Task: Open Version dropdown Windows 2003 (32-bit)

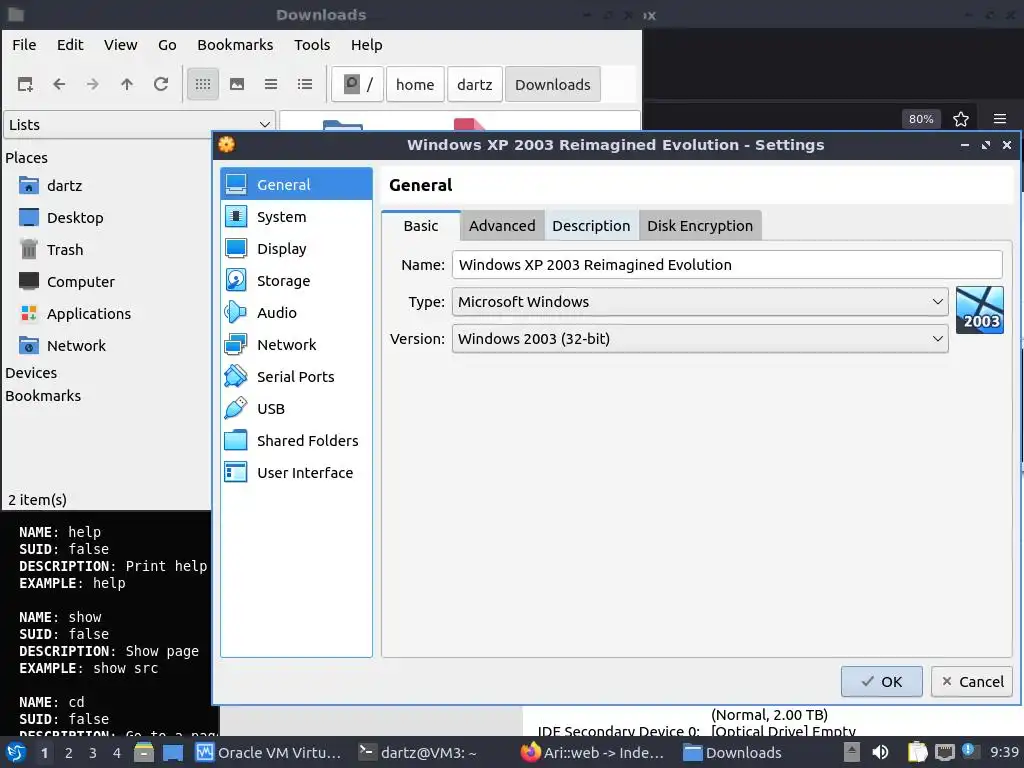Action: click(700, 339)
